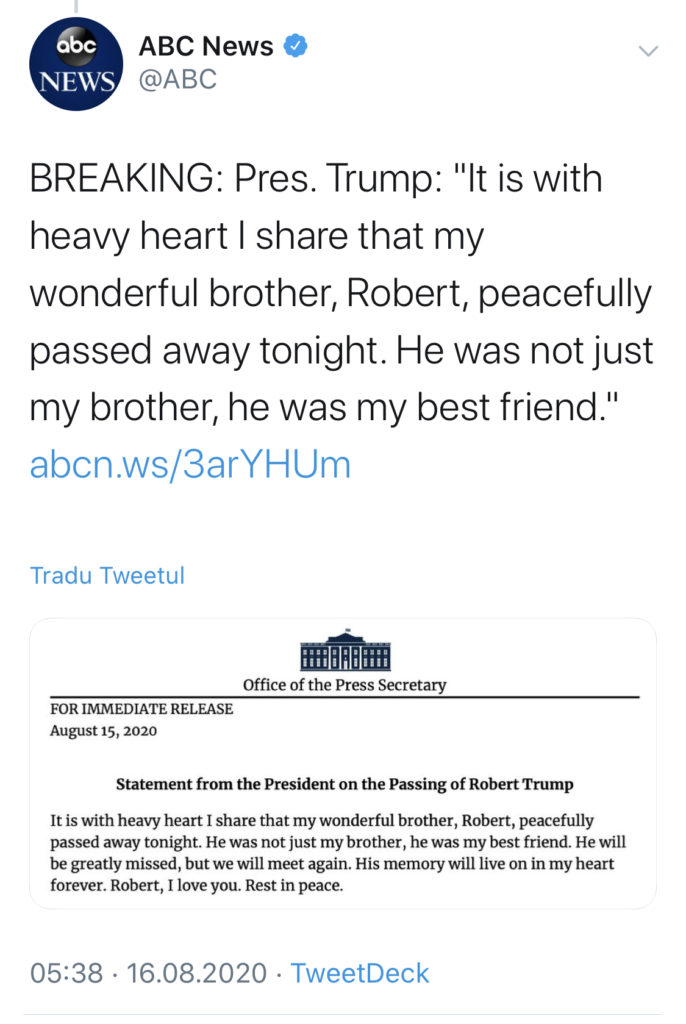Click the statement's body paragraph text
This screenshot has width=686, height=1024.
[x=345, y=853]
